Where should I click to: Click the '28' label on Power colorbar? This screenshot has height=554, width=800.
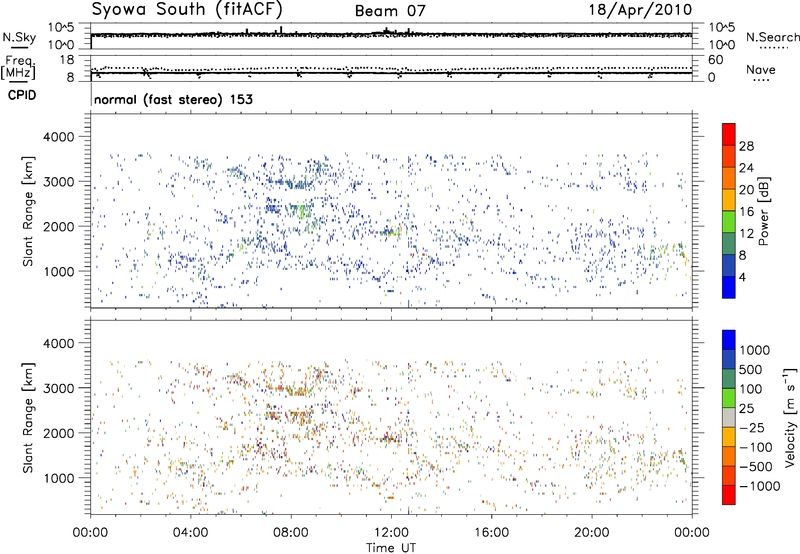746,146
